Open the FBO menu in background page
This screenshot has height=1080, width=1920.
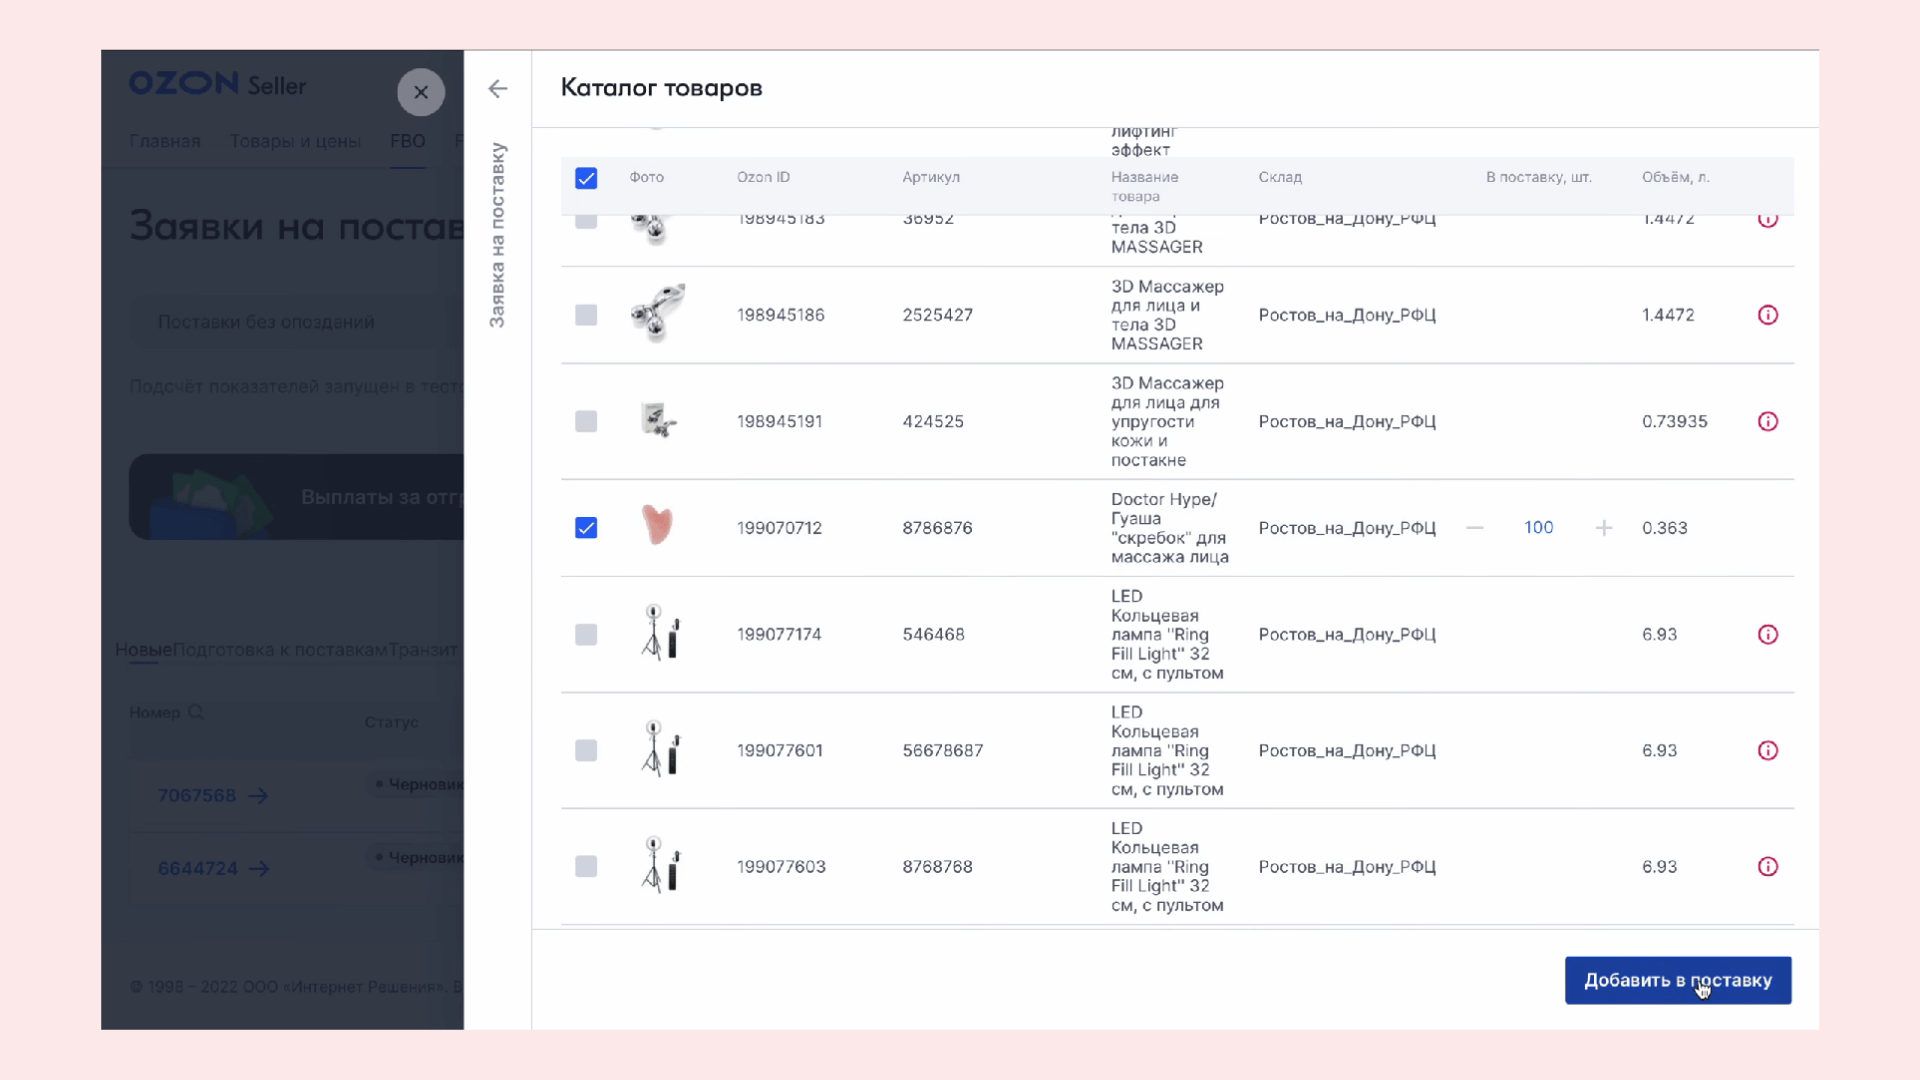click(407, 141)
